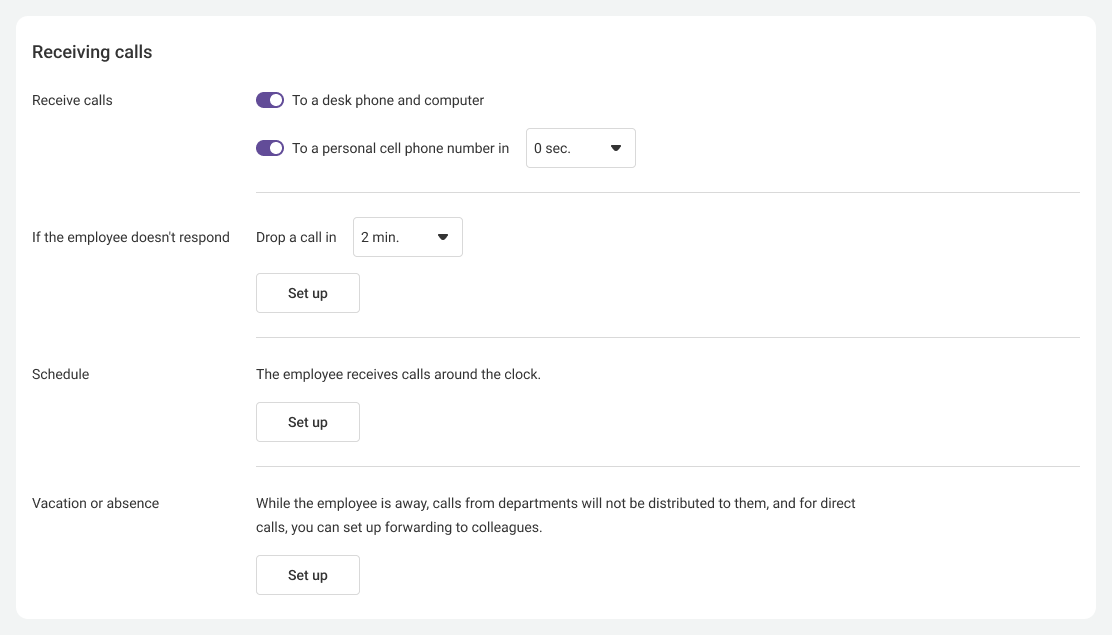Select the "If the employee doesn't respond" label

(131, 237)
